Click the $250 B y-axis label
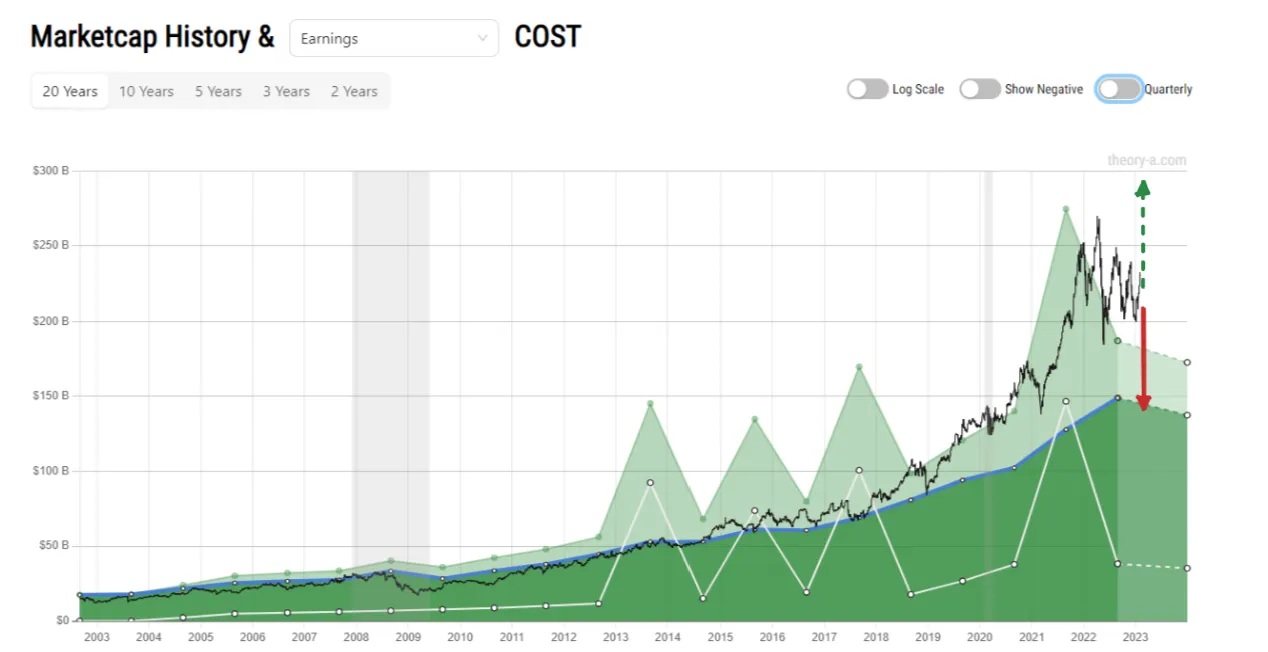Image resolution: width=1268 pixels, height=652 pixels. [x=52, y=245]
